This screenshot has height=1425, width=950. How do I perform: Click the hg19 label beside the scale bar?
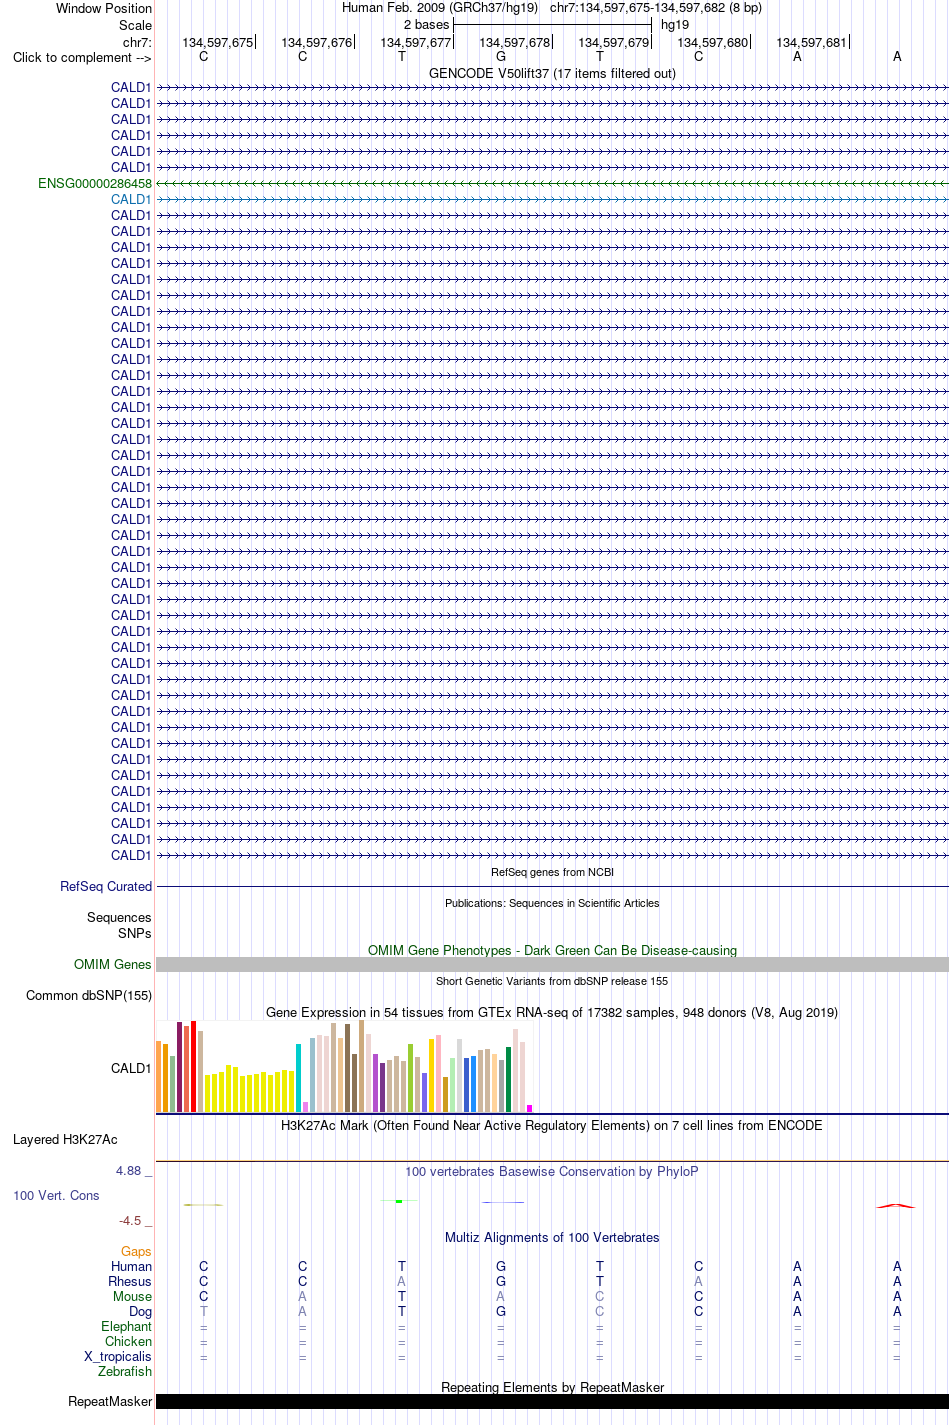(675, 24)
